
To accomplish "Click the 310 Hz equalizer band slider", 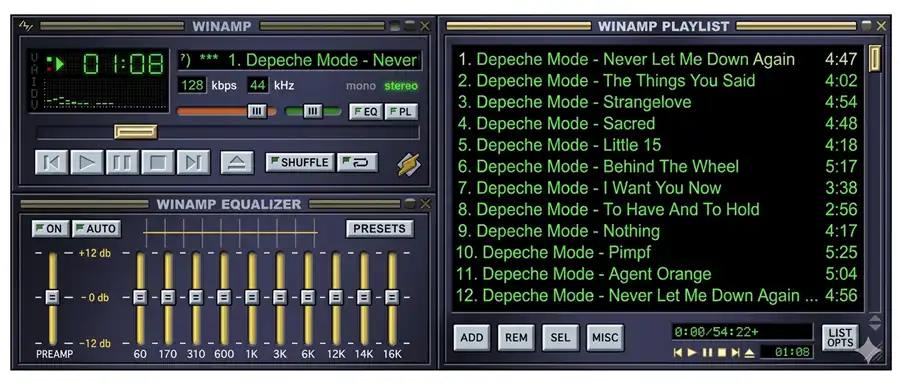I will 196,297.
